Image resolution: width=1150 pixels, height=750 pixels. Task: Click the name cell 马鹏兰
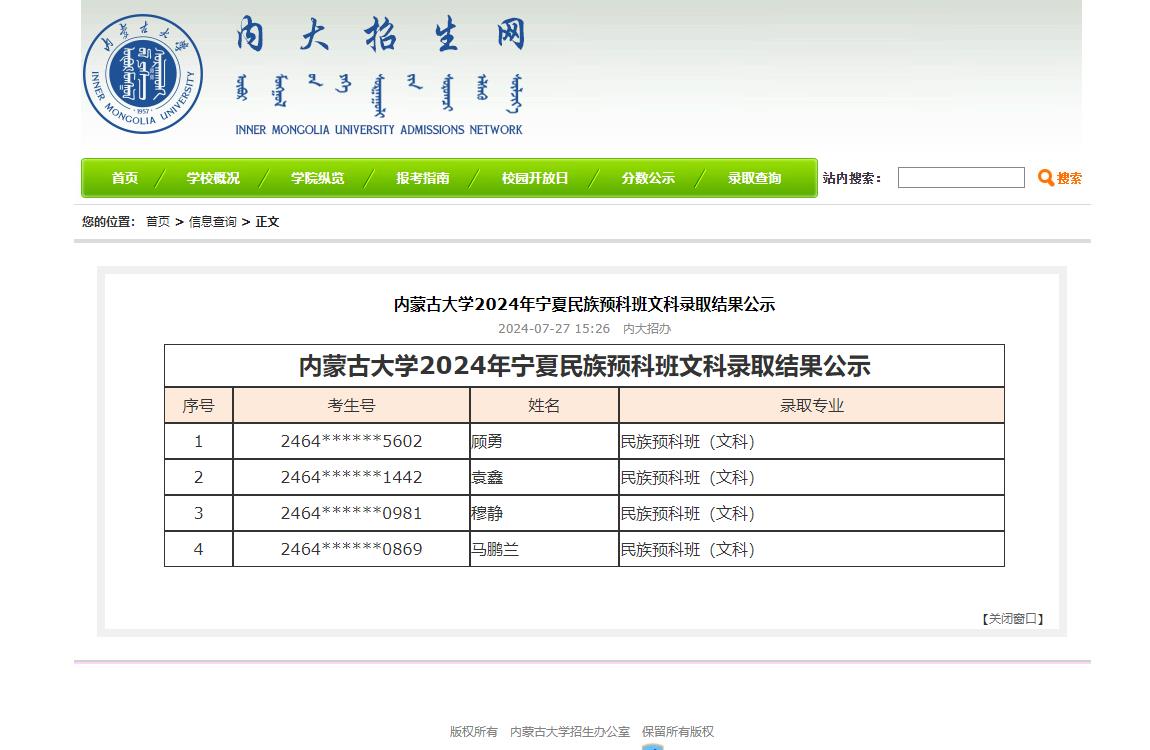544,549
